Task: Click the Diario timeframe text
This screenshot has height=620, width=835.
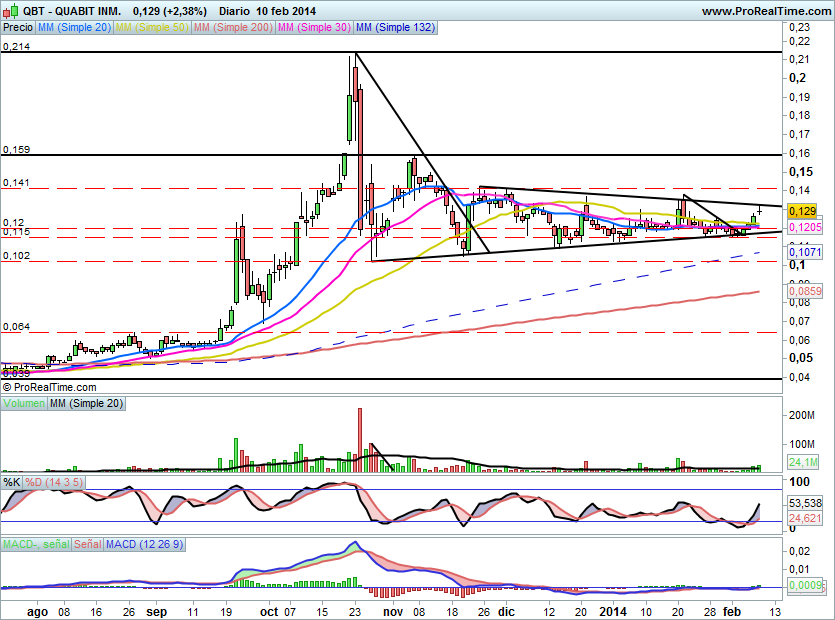Action: coord(234,11)
